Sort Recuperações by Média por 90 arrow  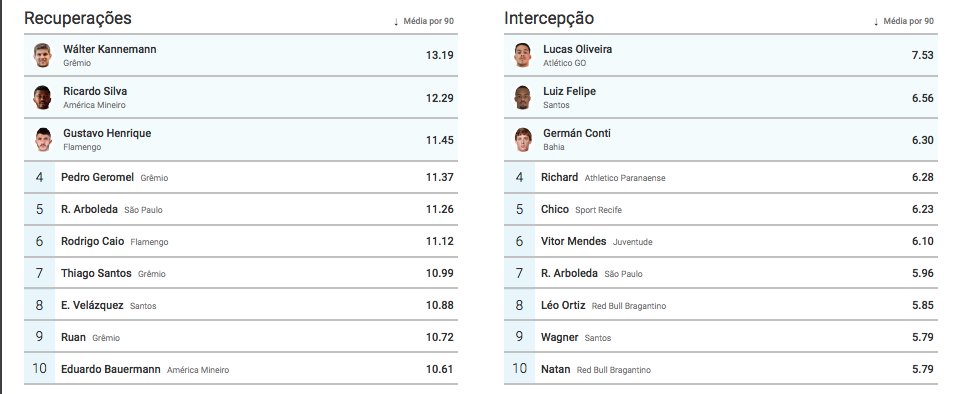pos(395,21)
